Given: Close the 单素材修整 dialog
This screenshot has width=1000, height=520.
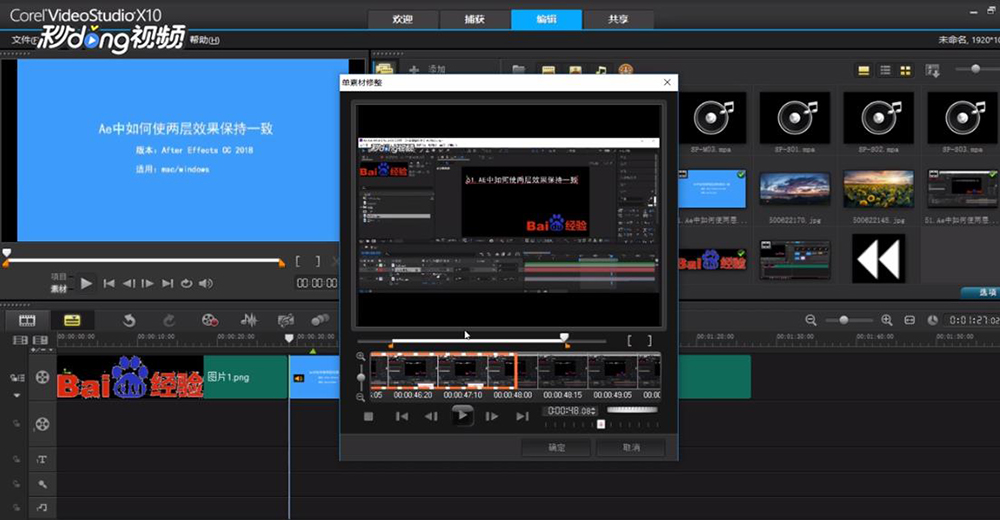Looking at the screenshot, I should [x=667, y=82].
